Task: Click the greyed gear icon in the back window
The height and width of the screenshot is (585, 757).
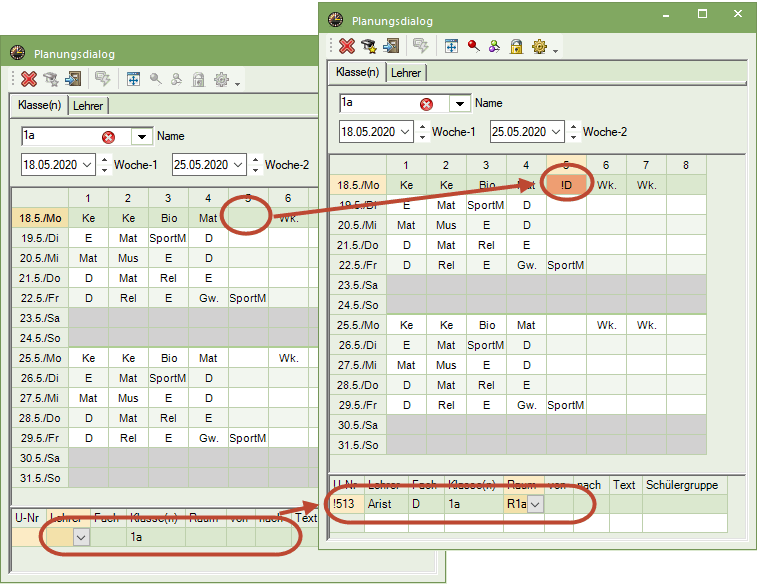Action: coord(221,79)
